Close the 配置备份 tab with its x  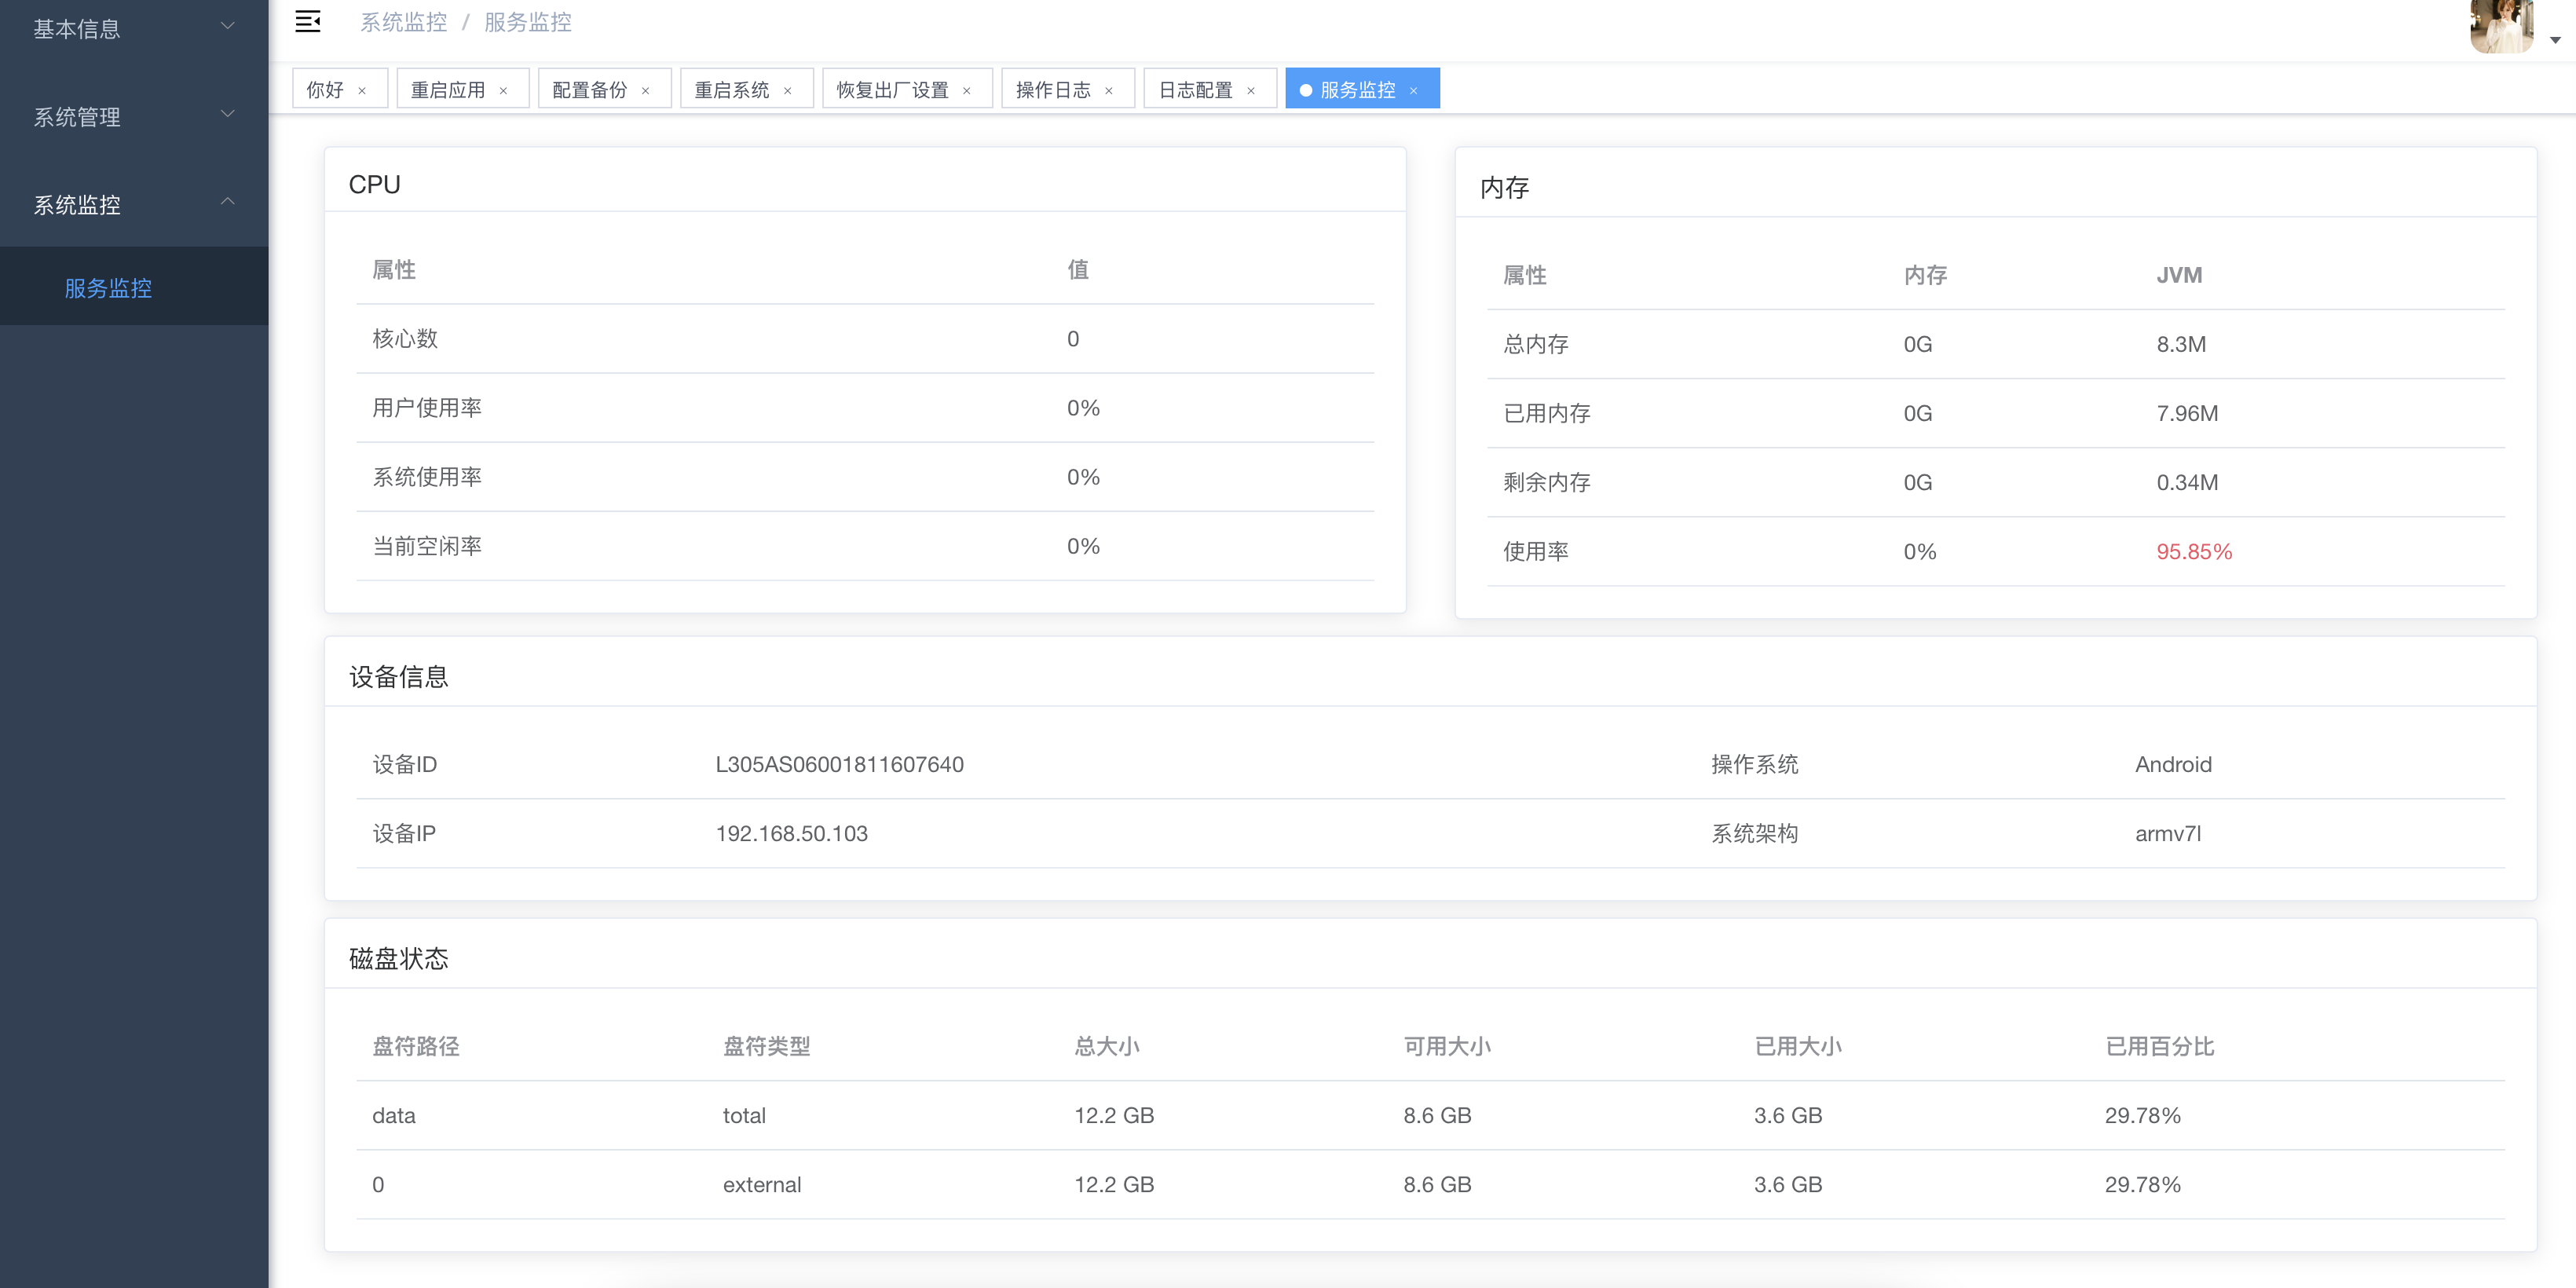coord(645,91)
